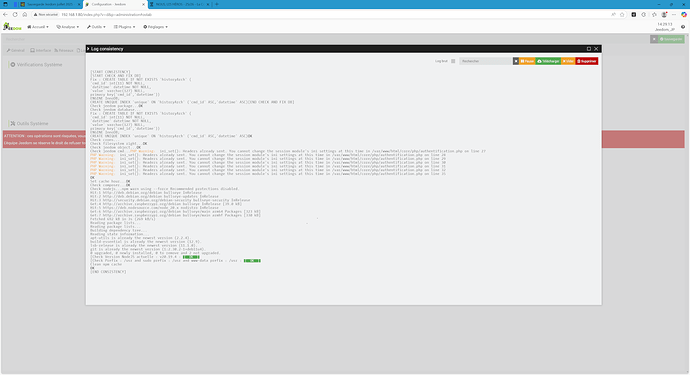Download the log via Télécharger button
The height and width of the screenshot is (375, 690).
click(x=548, y=61)
